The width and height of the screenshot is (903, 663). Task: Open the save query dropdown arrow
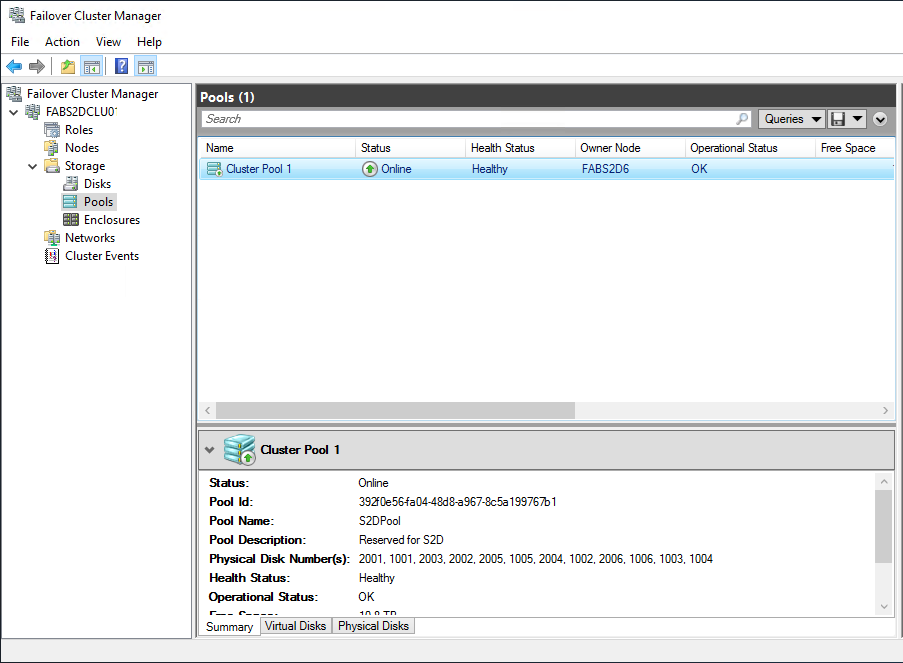point(858,119)
